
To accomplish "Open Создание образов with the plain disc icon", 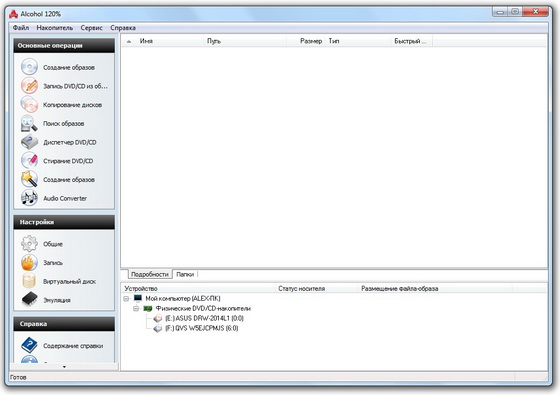I will [x=29, y=67].
